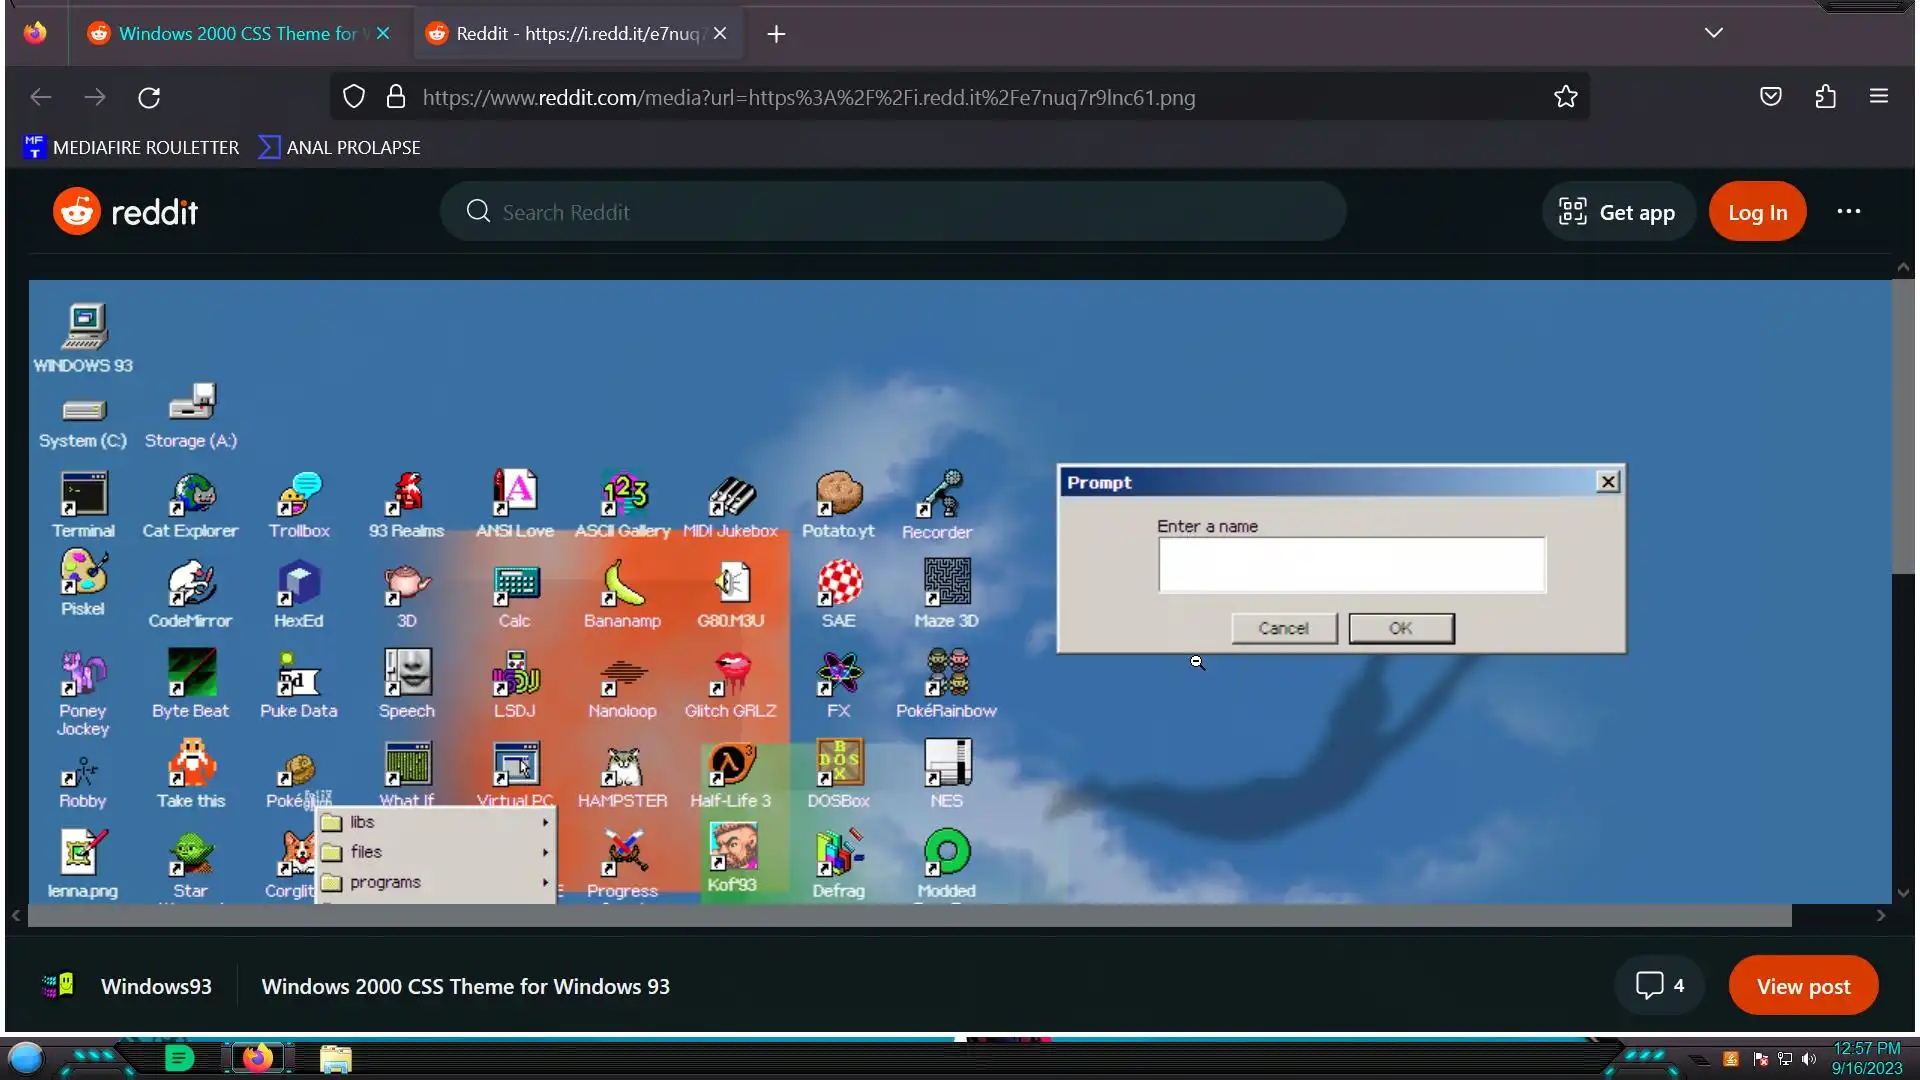Open Firefox extensions puzzle icon
The height and width of the screenshot is (1080, 1920).
[1825, 97]
